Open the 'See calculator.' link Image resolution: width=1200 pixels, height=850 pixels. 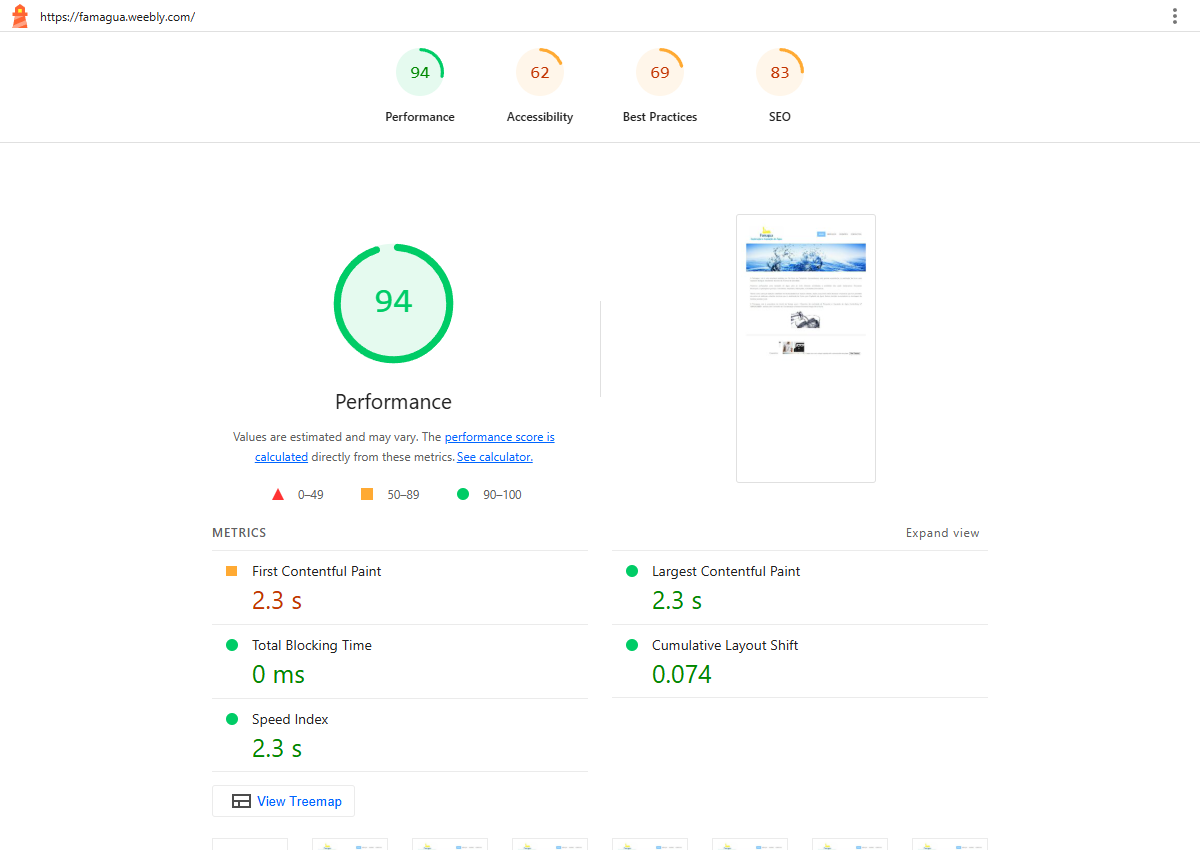click(x=495, y=457)
